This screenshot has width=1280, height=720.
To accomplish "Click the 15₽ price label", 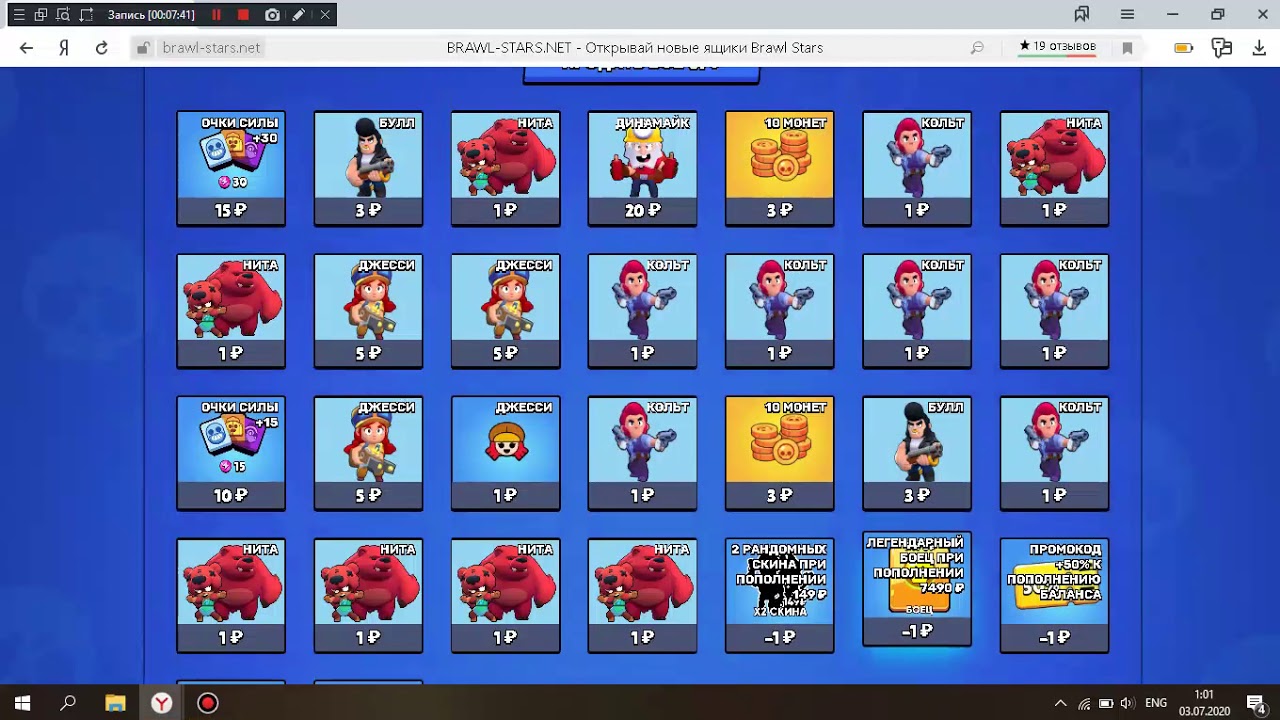I will point(231,211).
